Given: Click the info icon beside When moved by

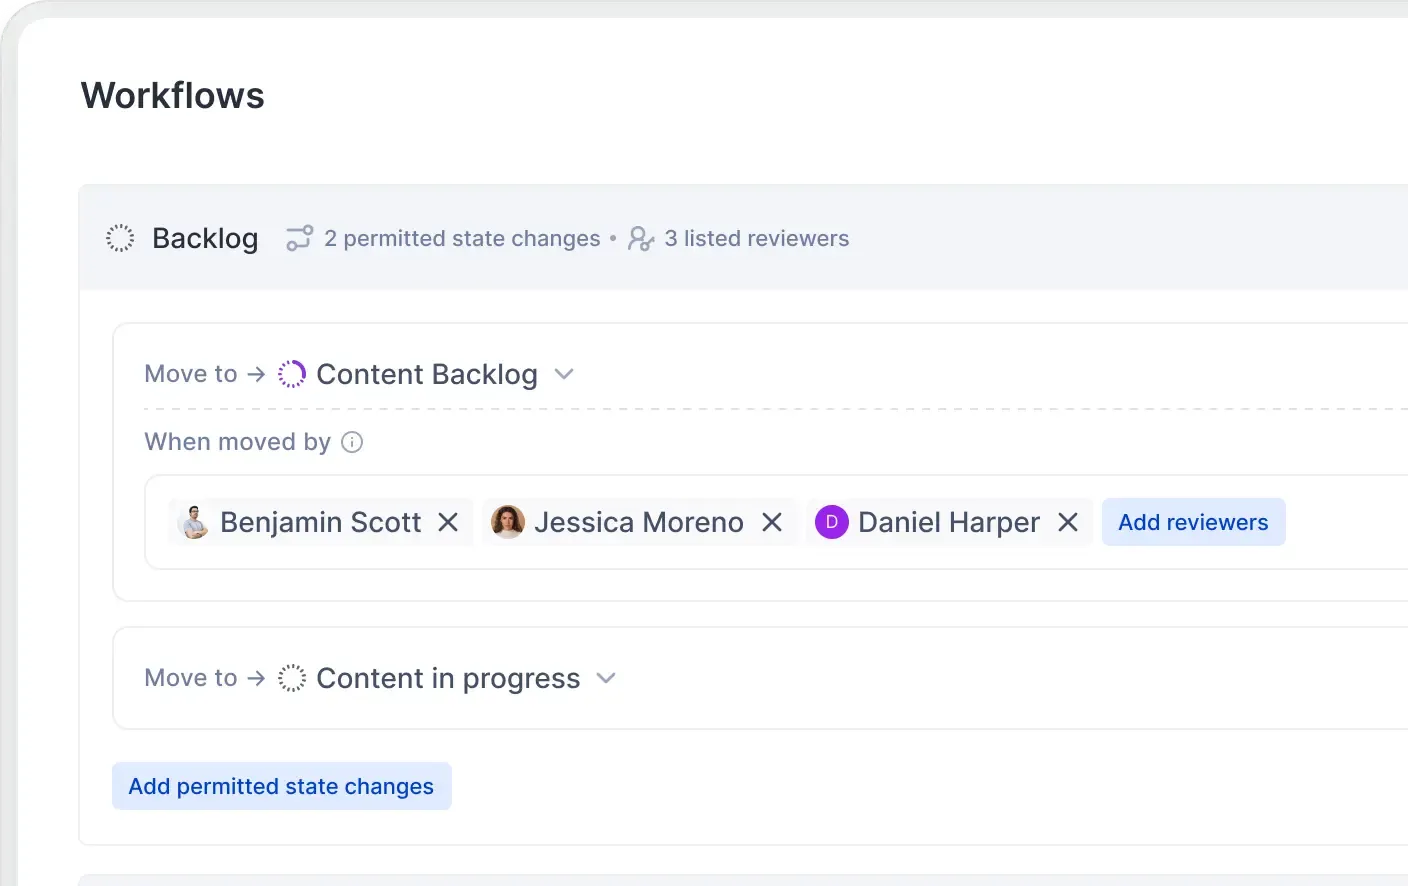Looking at the screenshot, I should [x=352, y=442].
